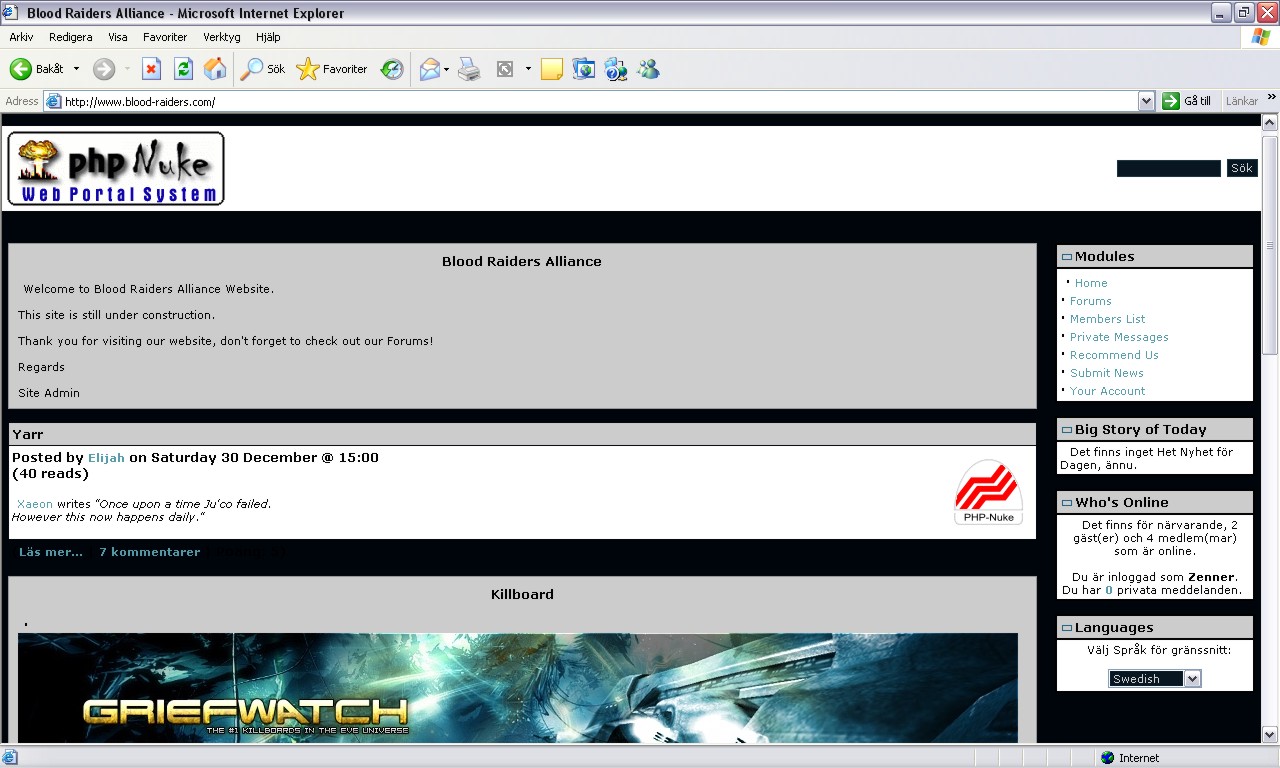Click the red PHP-Nuke topic image

tap(988, 492)
